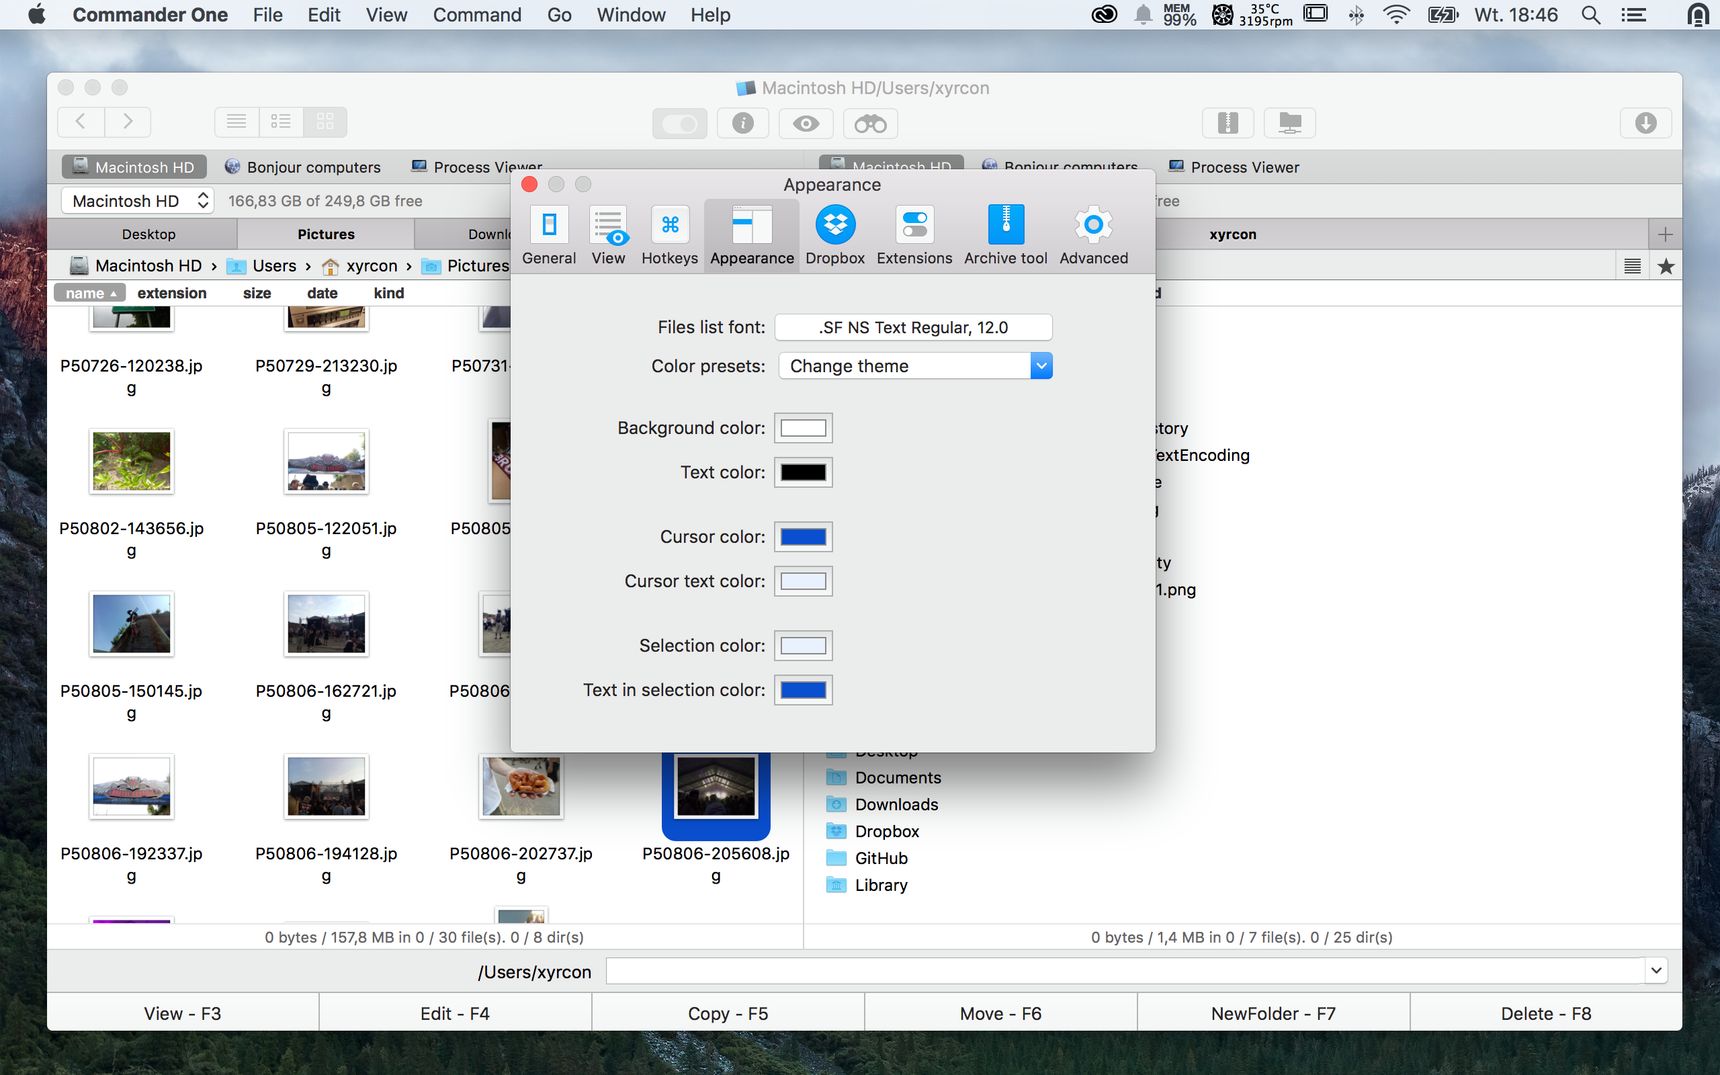Open Notification Center in menu bar
The height and width of the screenshot is (1075, 1720).
[x=1634, y=15]
